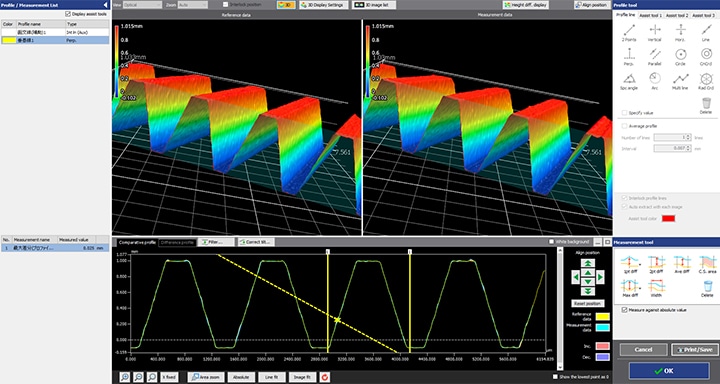
Task: Select the Horz. profile line tool
Action: click(681, 33)
